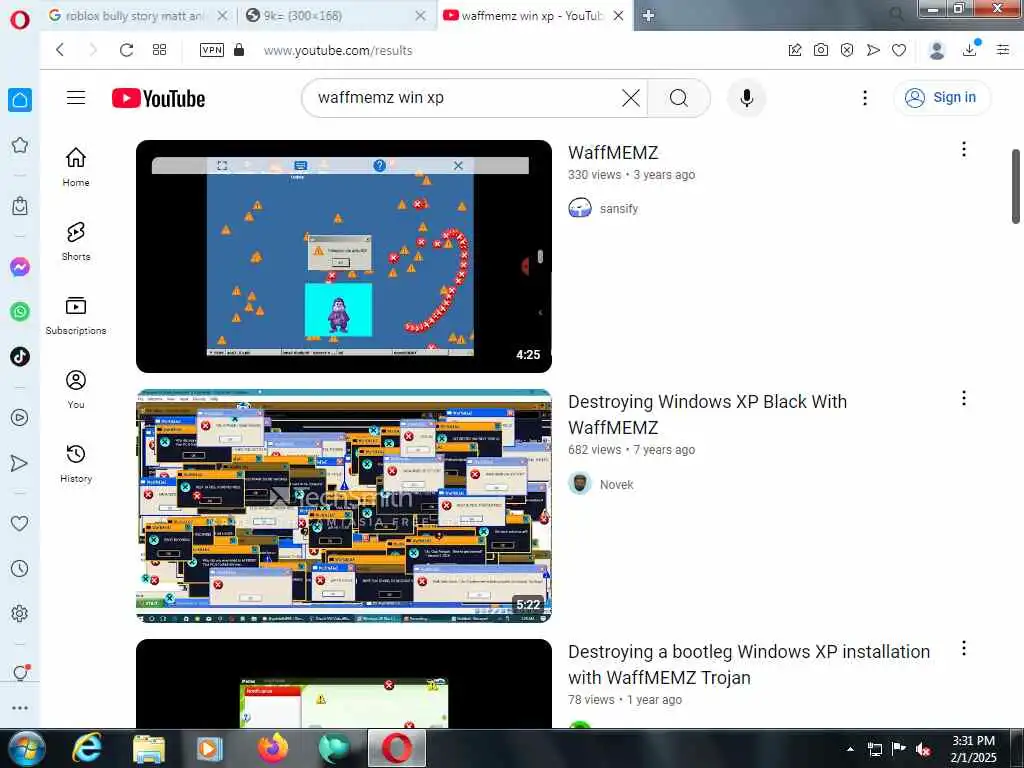Viewport: 1024px width, 768px height.
Task: Toggle the VPN badge in address bar
Action: click(212, 50)
